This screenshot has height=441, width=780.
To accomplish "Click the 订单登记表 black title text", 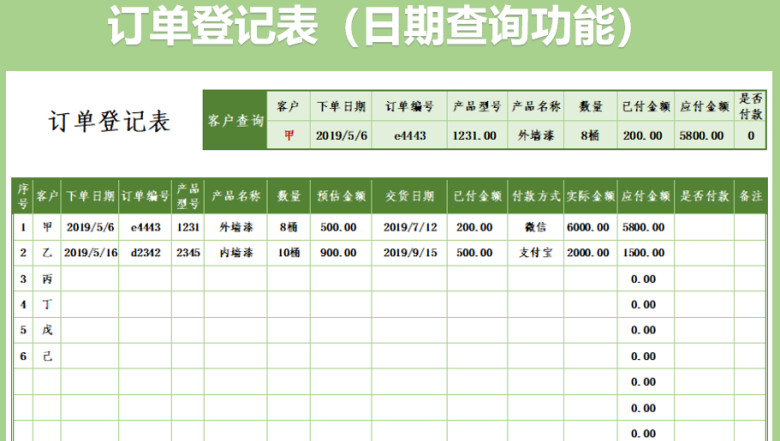I will point(109,121).
